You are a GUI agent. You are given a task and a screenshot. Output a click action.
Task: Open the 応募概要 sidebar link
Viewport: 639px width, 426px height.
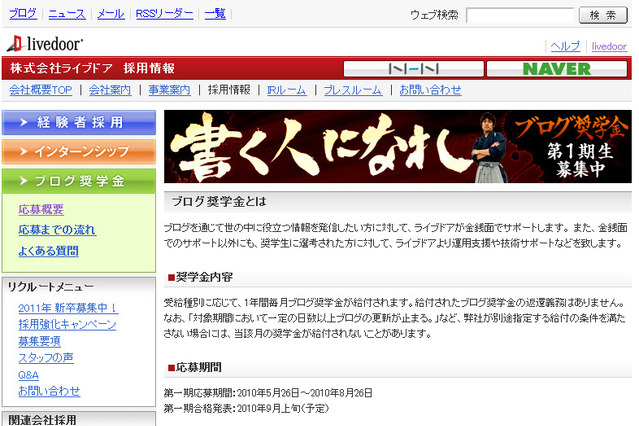pyautogui.click(x=41, y=210)
